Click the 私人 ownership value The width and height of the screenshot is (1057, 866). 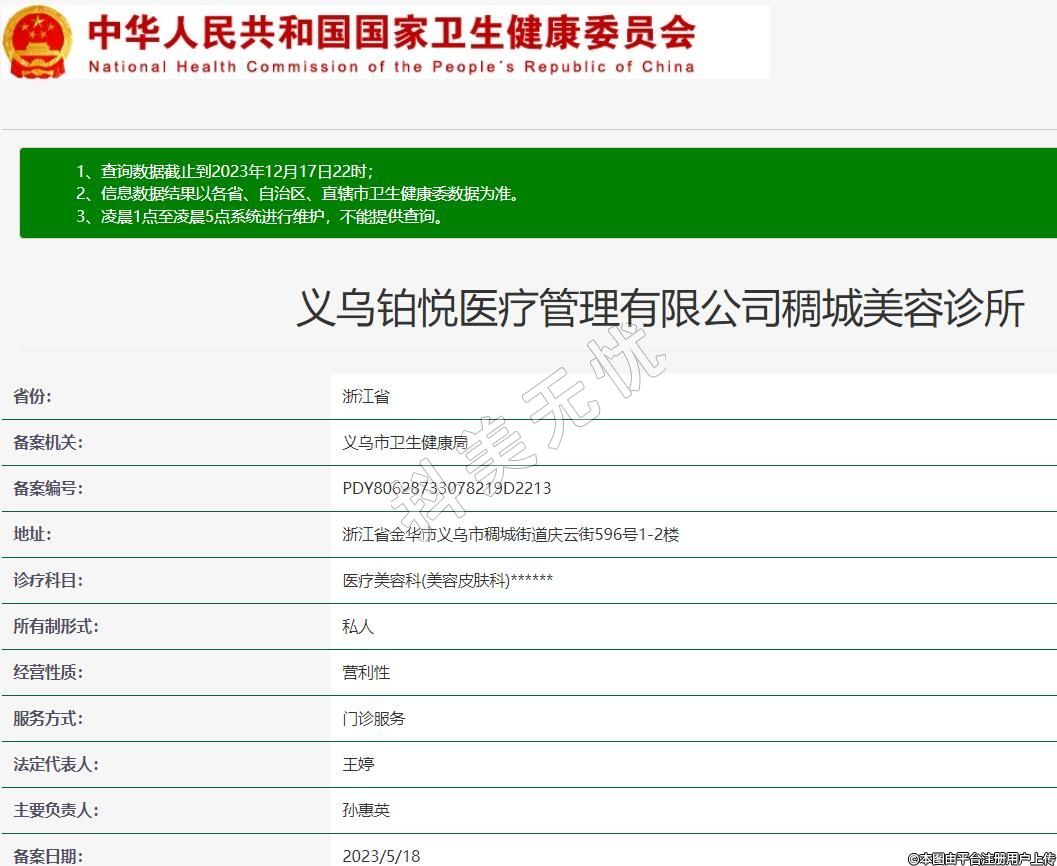[358, 627]
